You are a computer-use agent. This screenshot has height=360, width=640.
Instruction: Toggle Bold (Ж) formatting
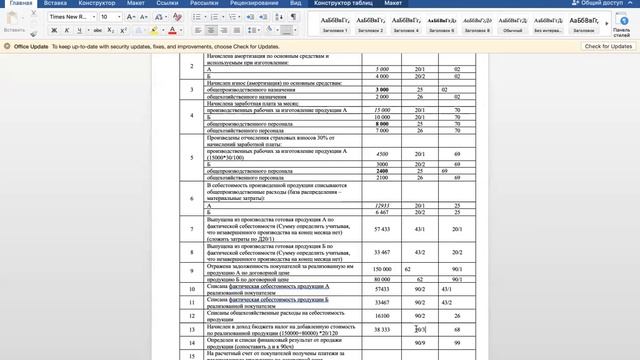pyautogui.click(x=54, y=30)
